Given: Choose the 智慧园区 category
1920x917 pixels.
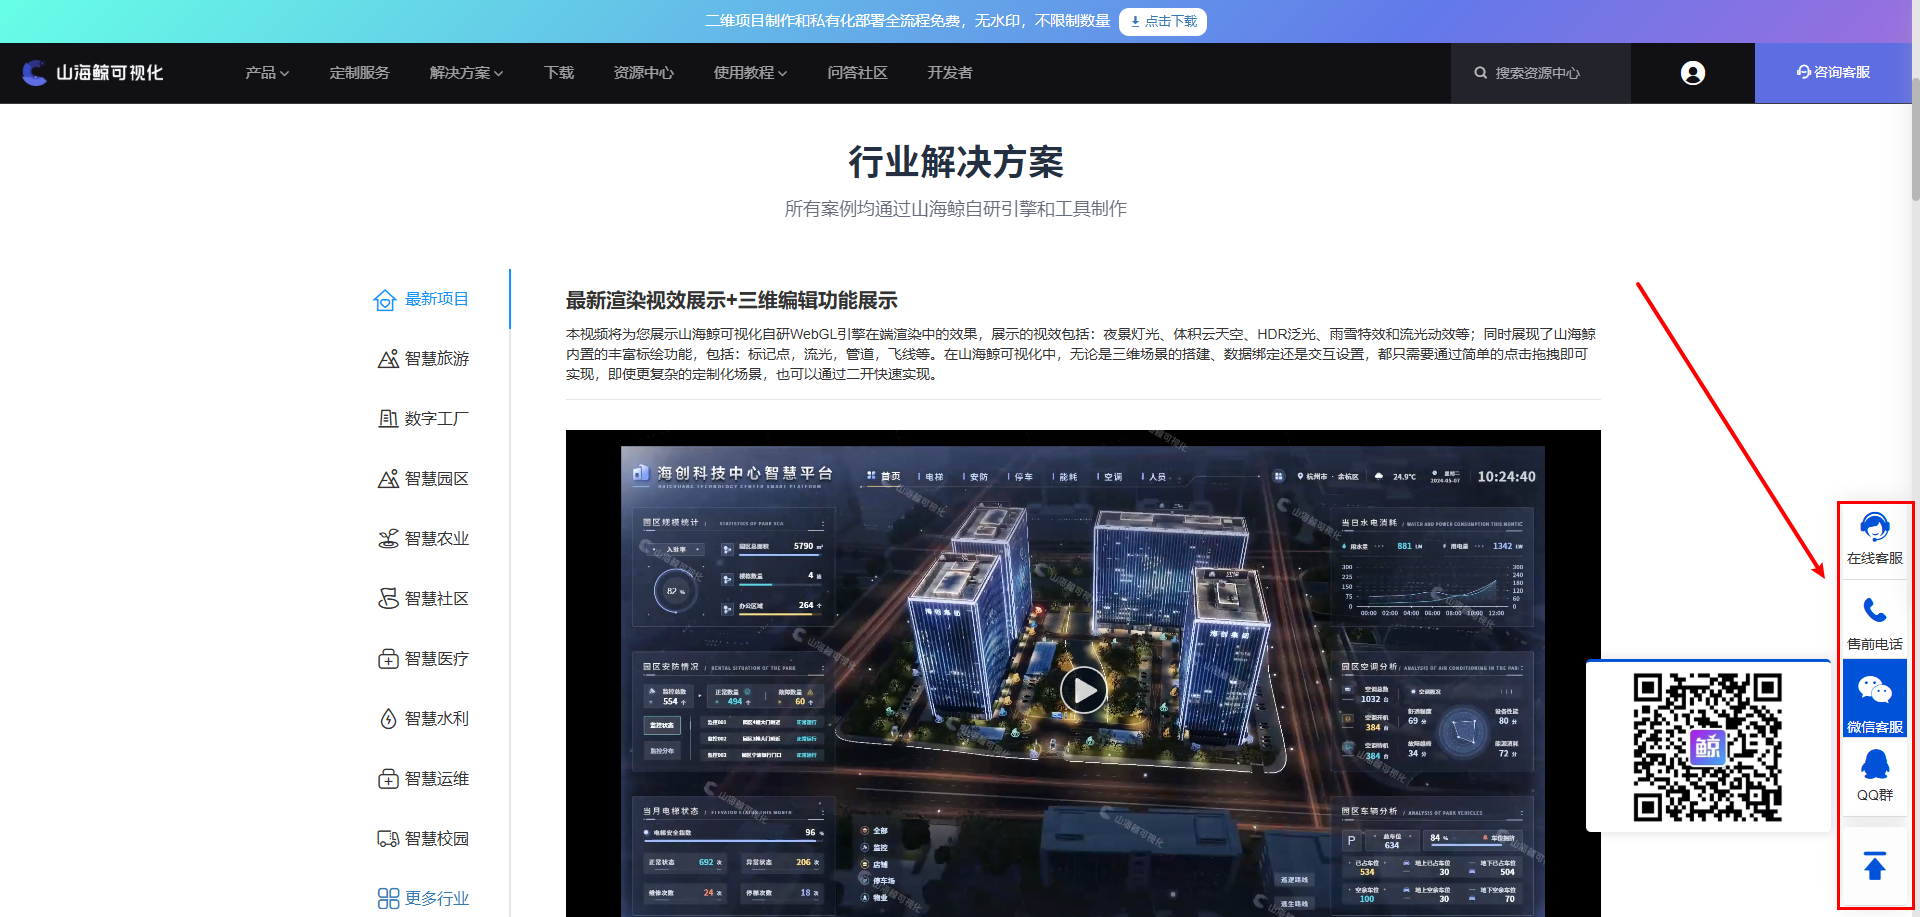Looking at the screenshot, I should (x=424, y=479).
